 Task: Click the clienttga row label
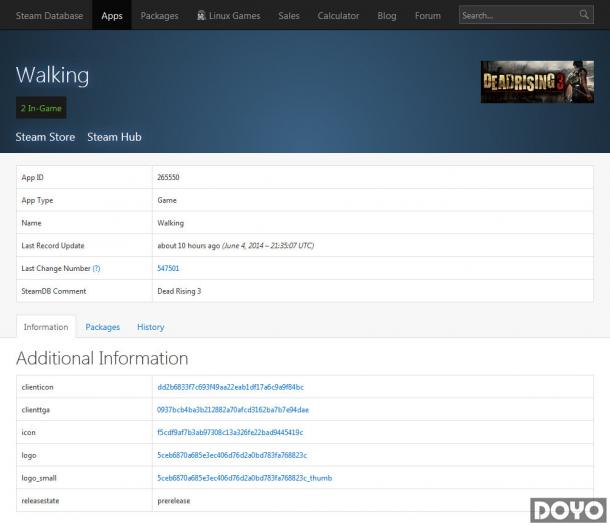tap(35, 410)
